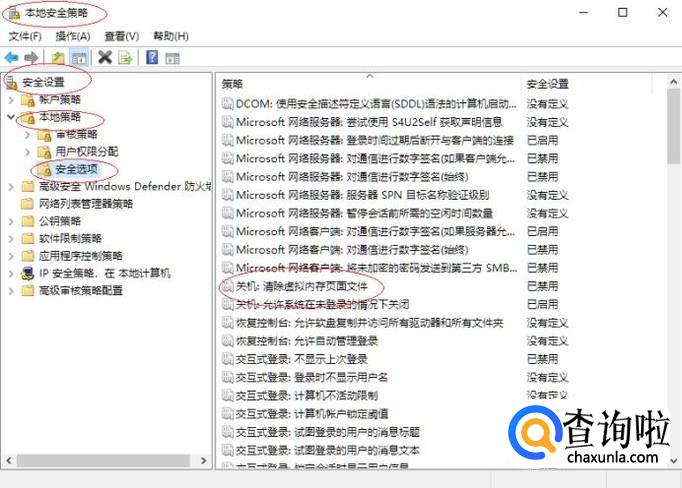682x488 pixels.
Task: Click the 帐户策略 folder icon
Action: [28, 100]
